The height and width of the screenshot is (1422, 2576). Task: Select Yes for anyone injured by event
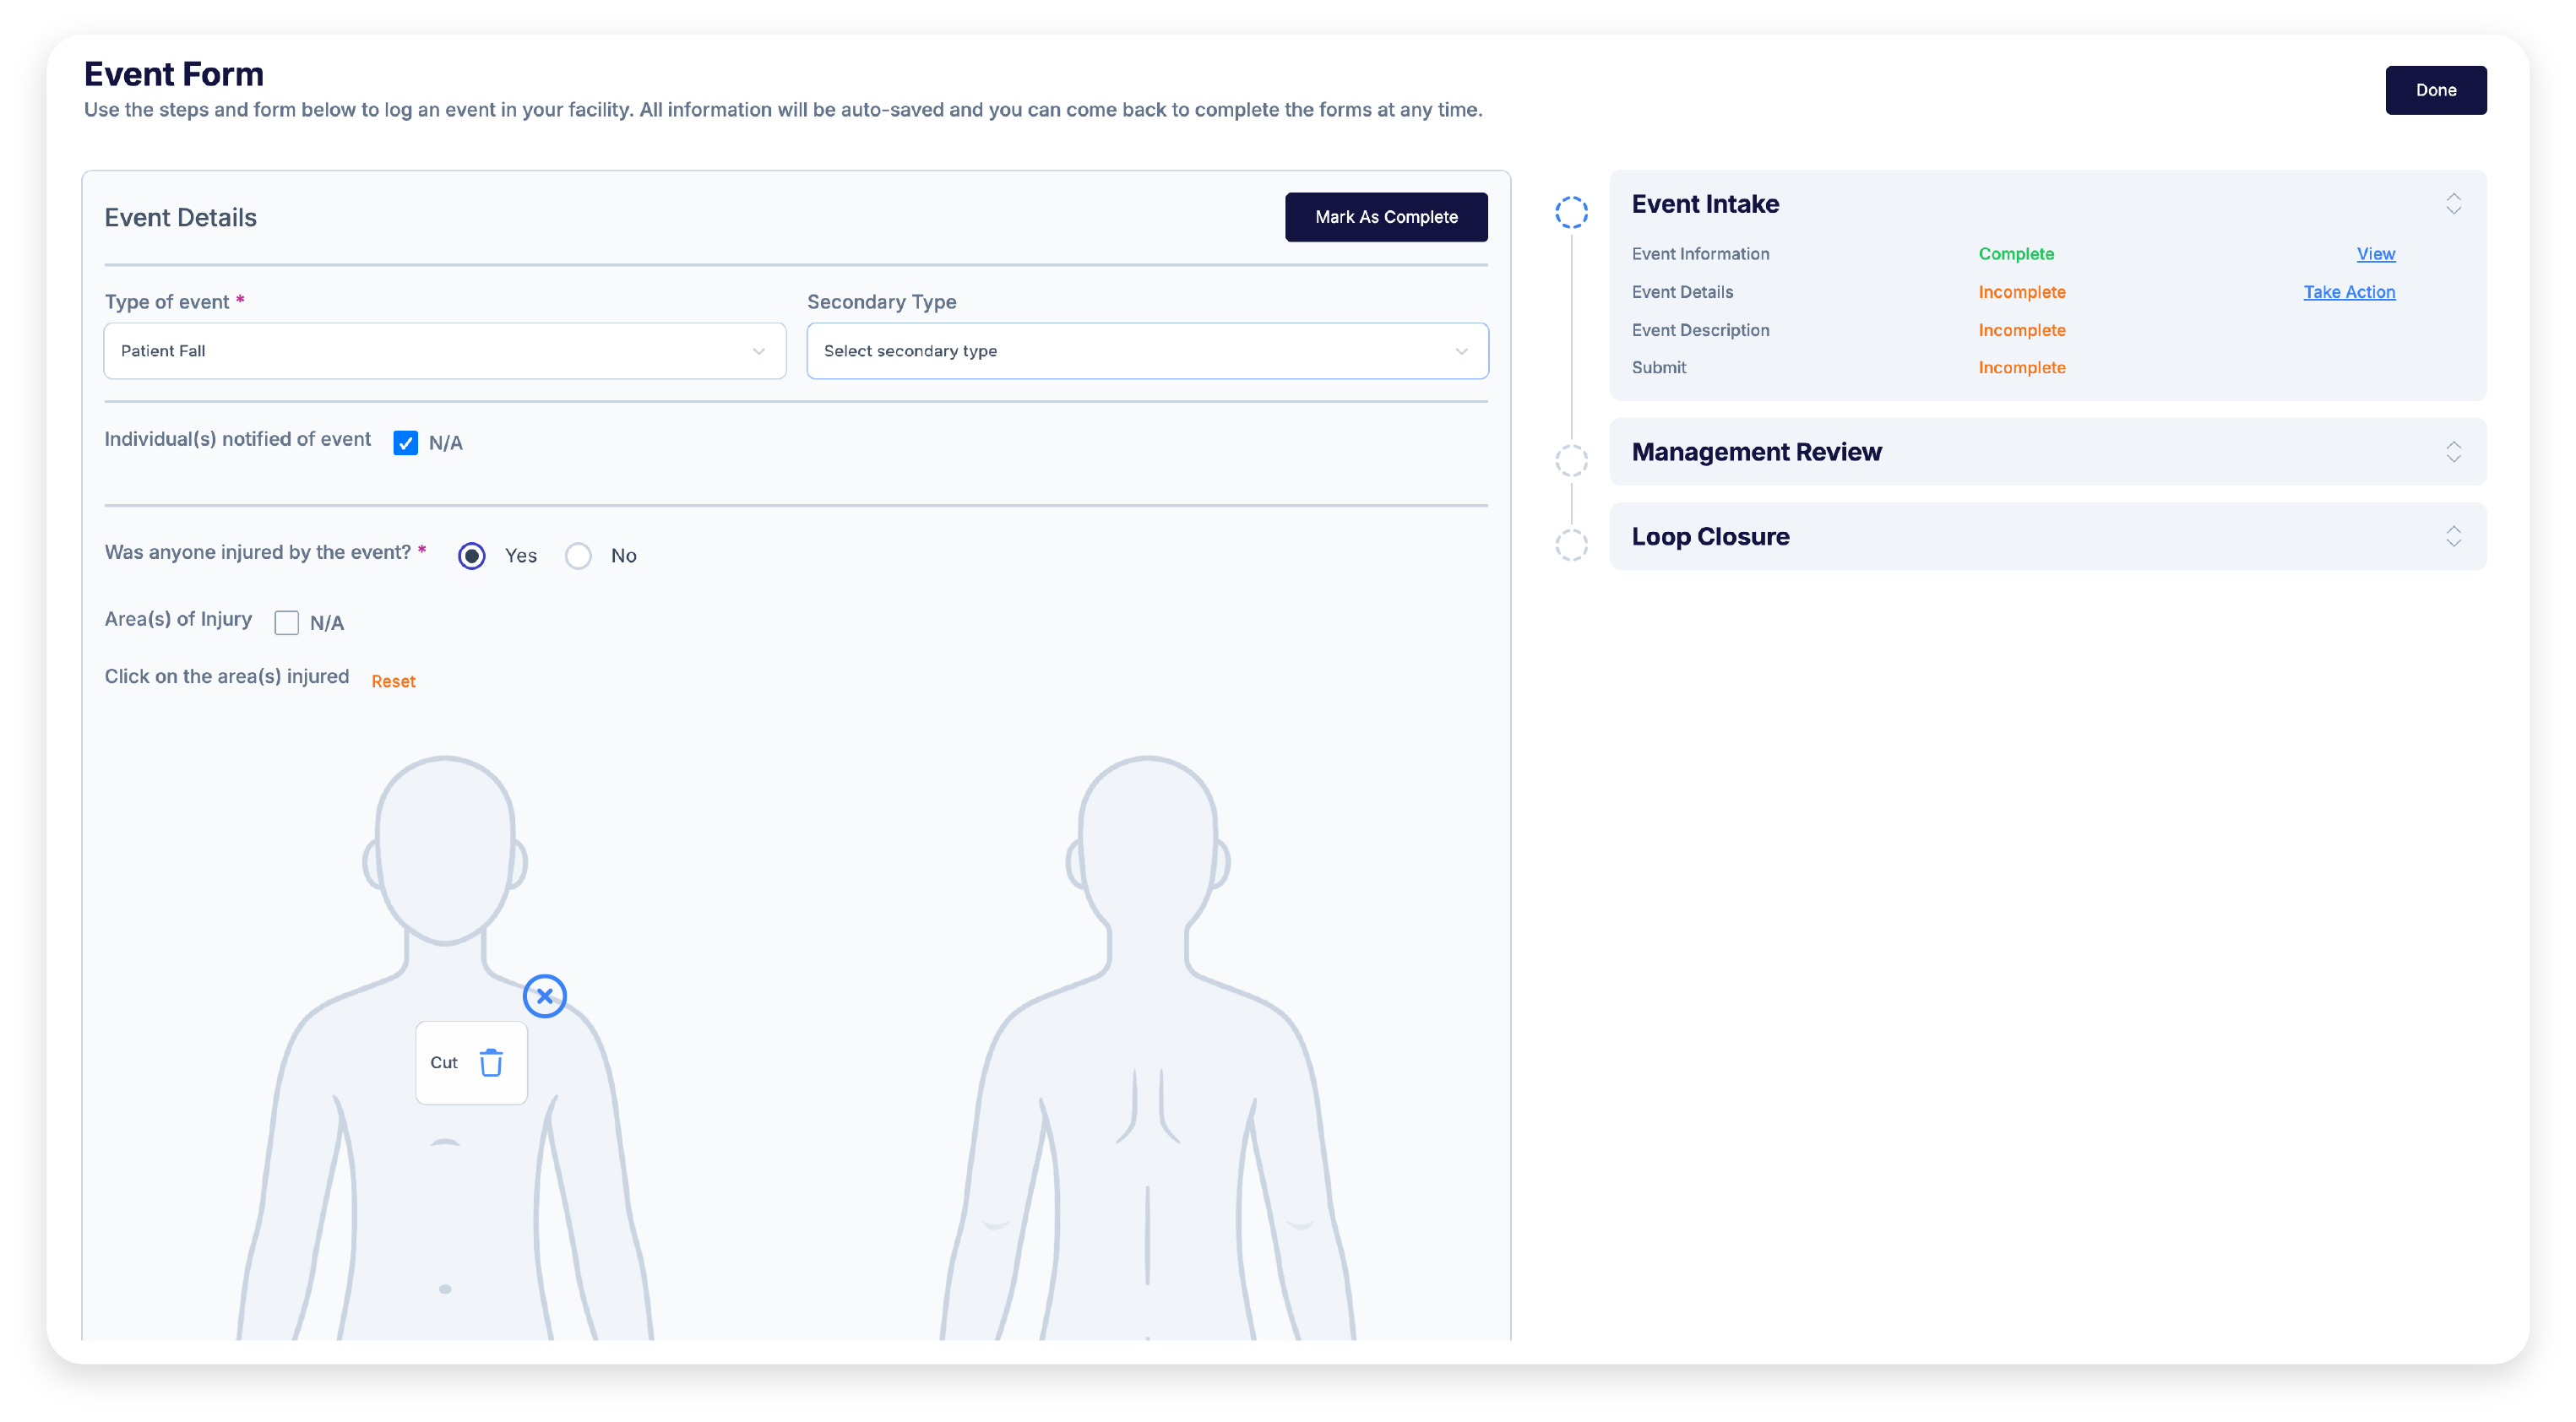coord(471,555)
